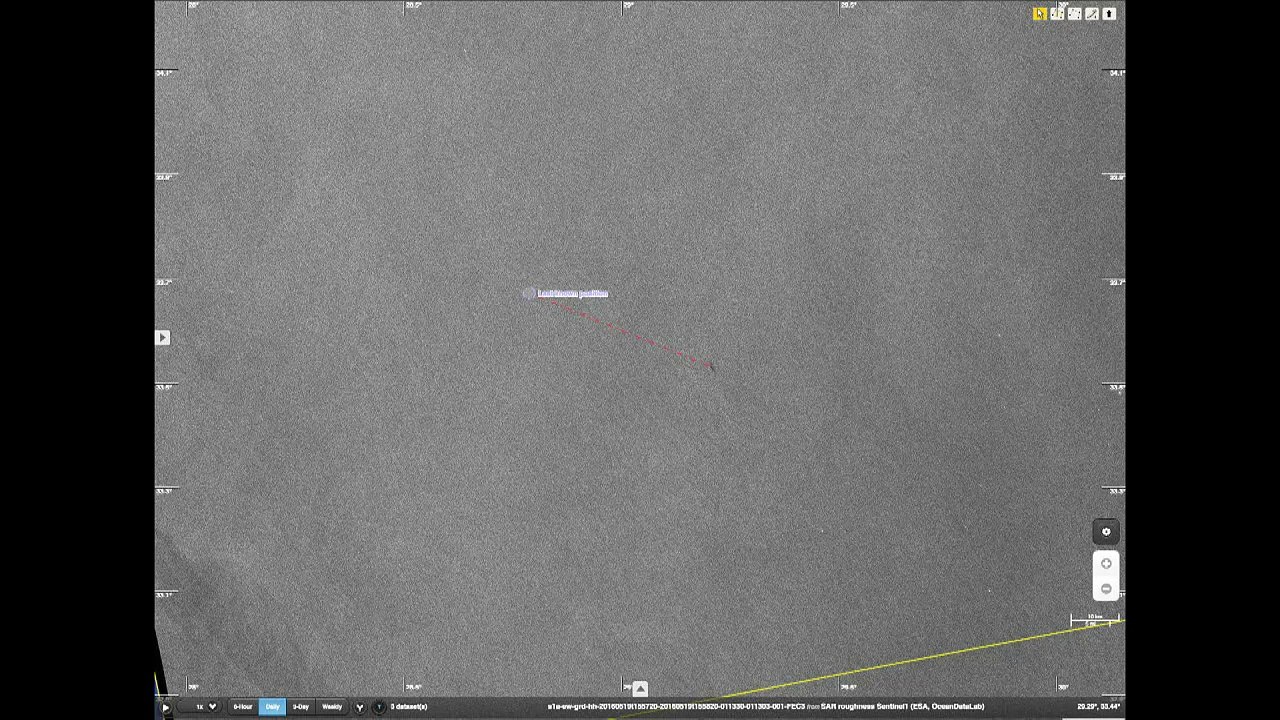The height and width of the screenshot is (720, 1280).
Task: Click the dataset(s) count label
Action: click(409, 707)
